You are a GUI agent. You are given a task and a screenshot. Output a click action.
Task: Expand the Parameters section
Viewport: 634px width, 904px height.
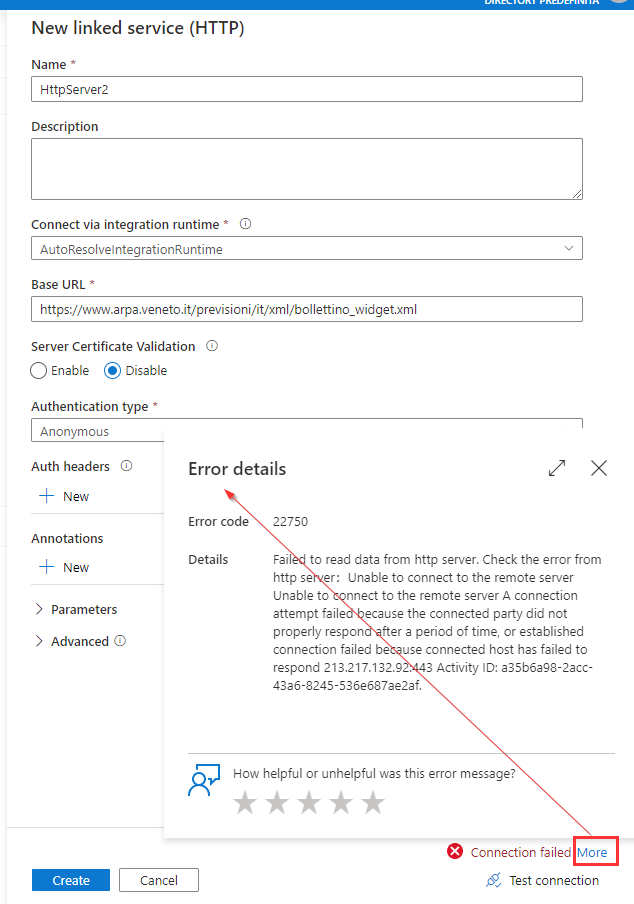tap(74, 609)
